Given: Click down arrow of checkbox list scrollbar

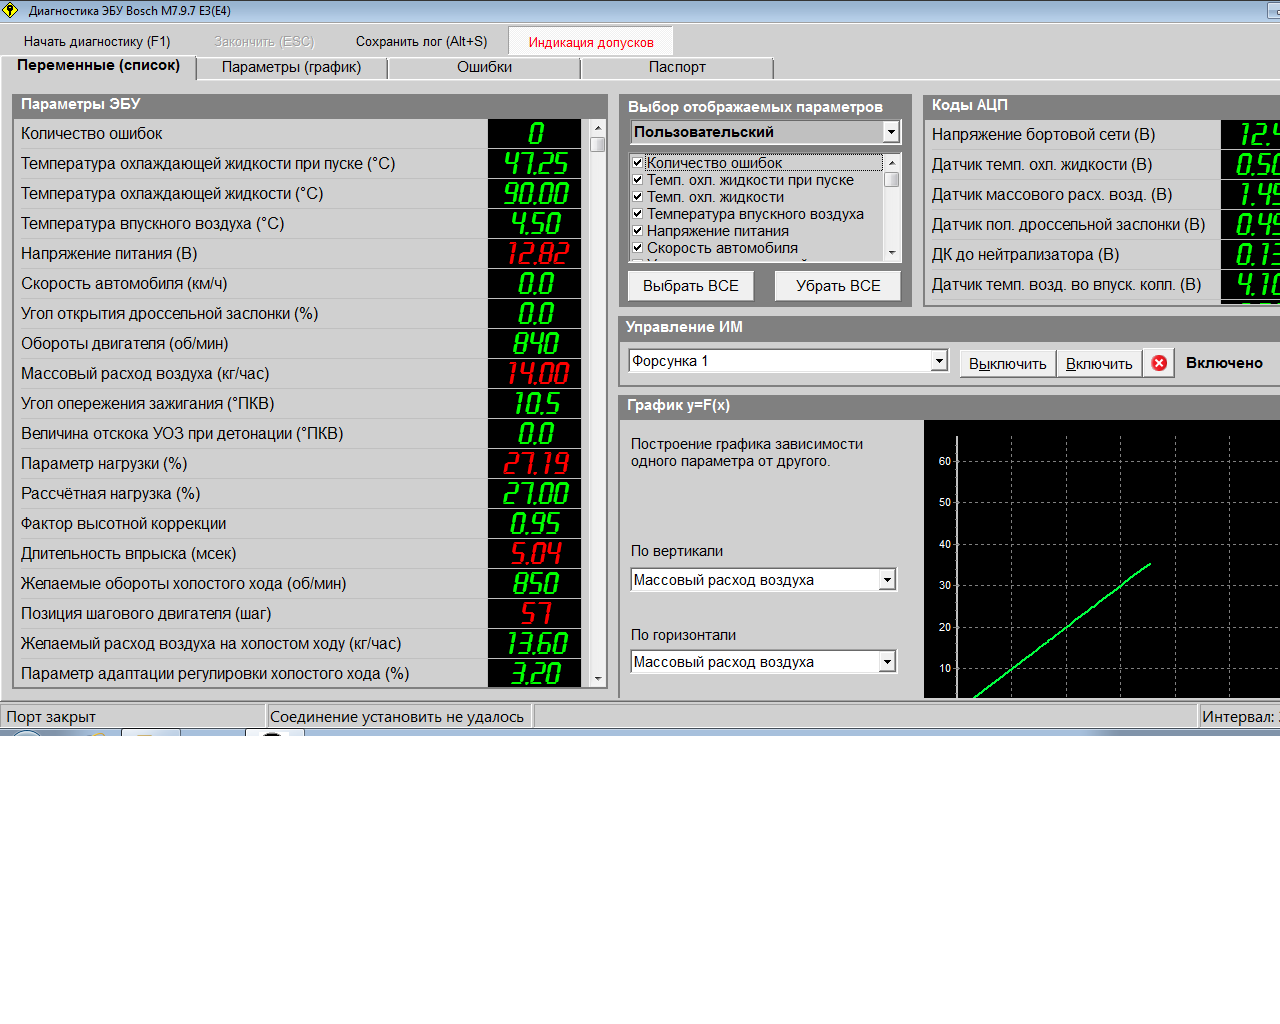Looking at the screenshot, I should (892, 253).
